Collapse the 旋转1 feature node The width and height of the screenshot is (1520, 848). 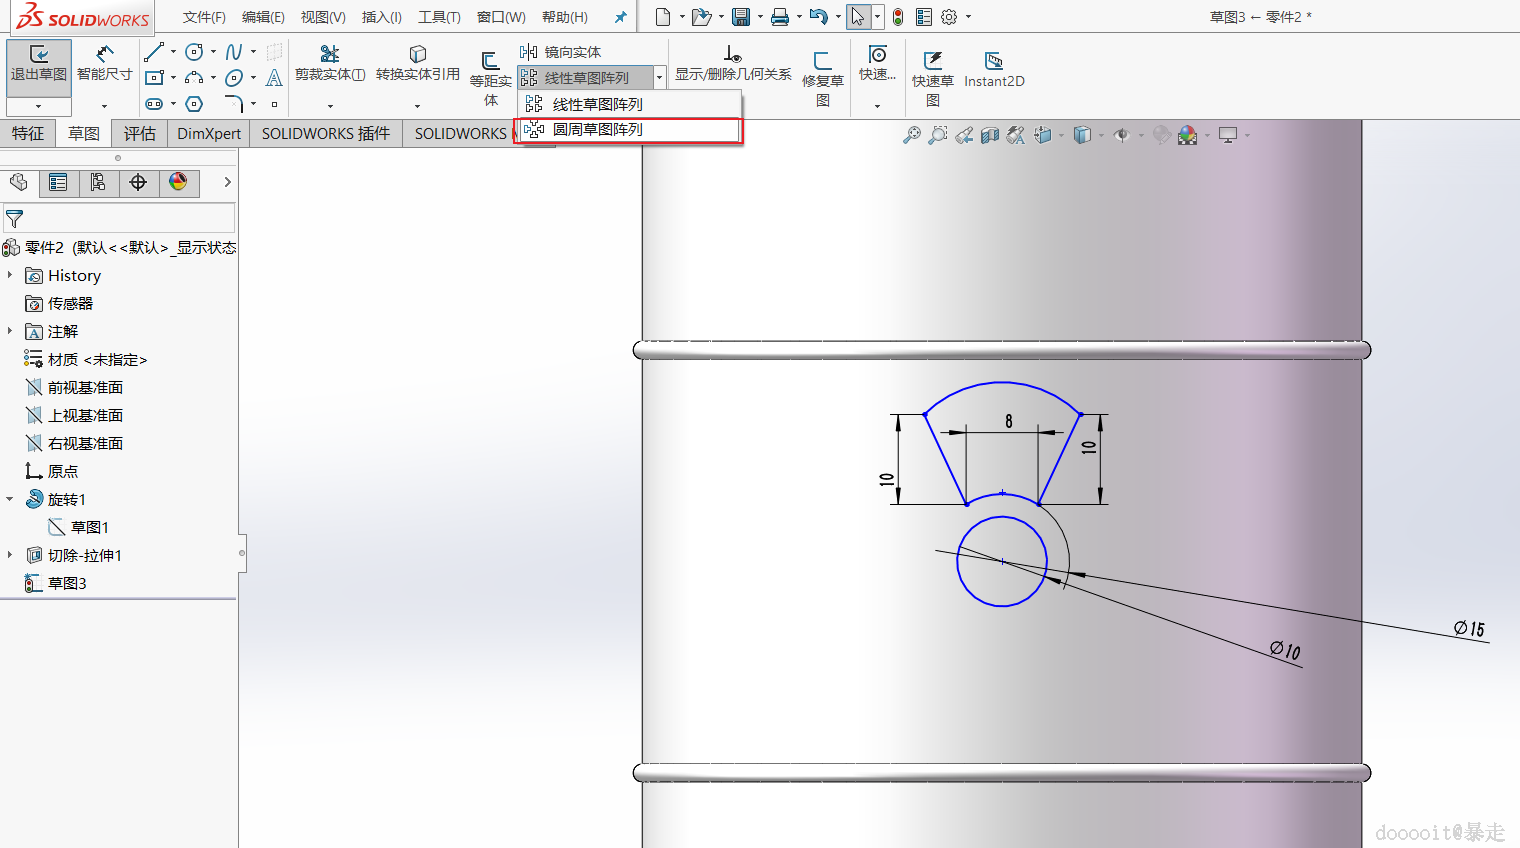(10, 499)
